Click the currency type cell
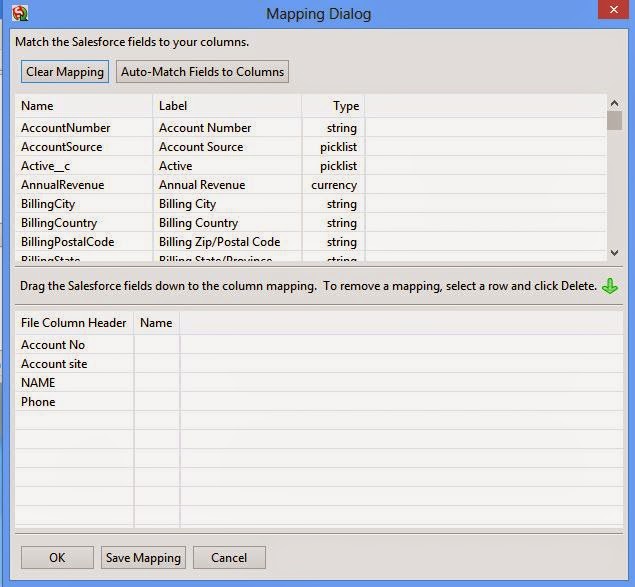Image resolution: width=635 pixels, height=587 pixels. point(334,185)
